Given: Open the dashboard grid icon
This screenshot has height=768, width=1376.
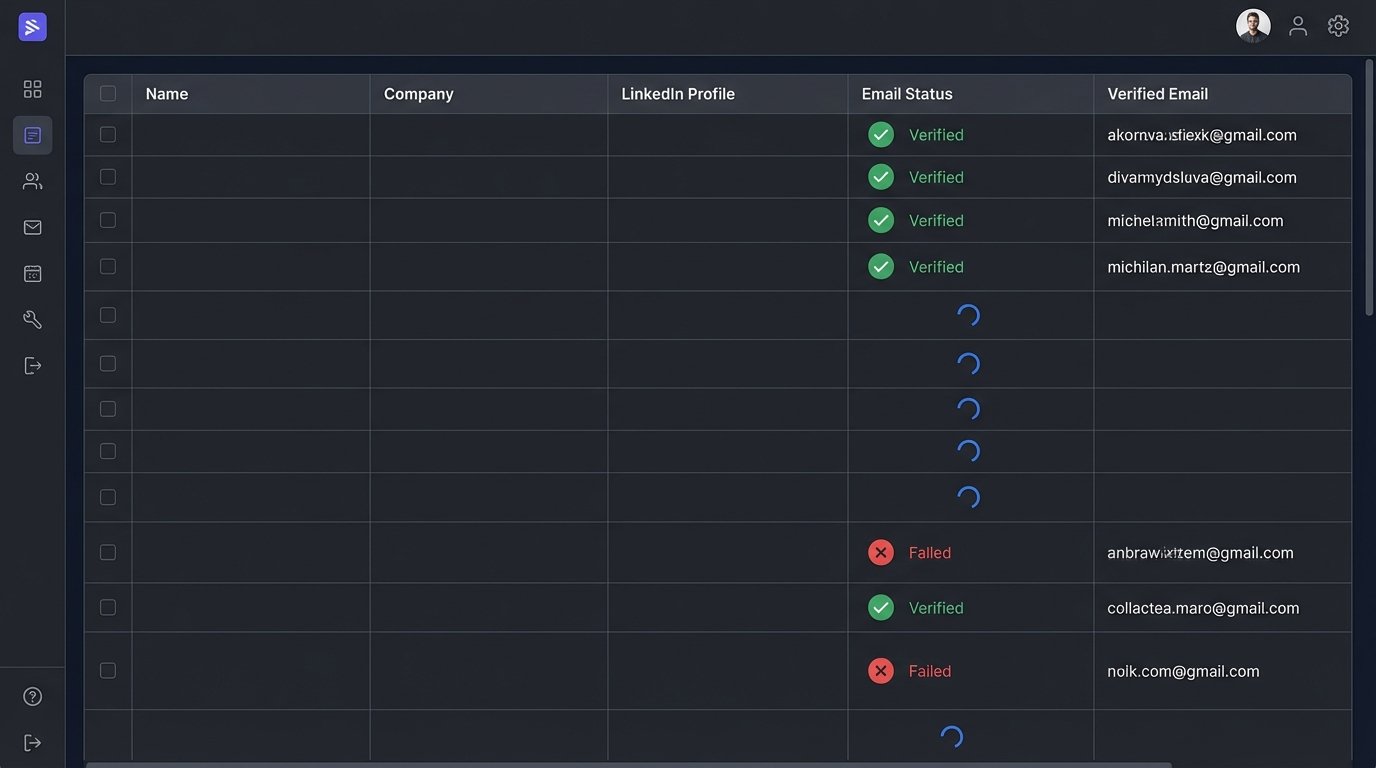Looking at the screenshot, I should click(x=32, y=89).
